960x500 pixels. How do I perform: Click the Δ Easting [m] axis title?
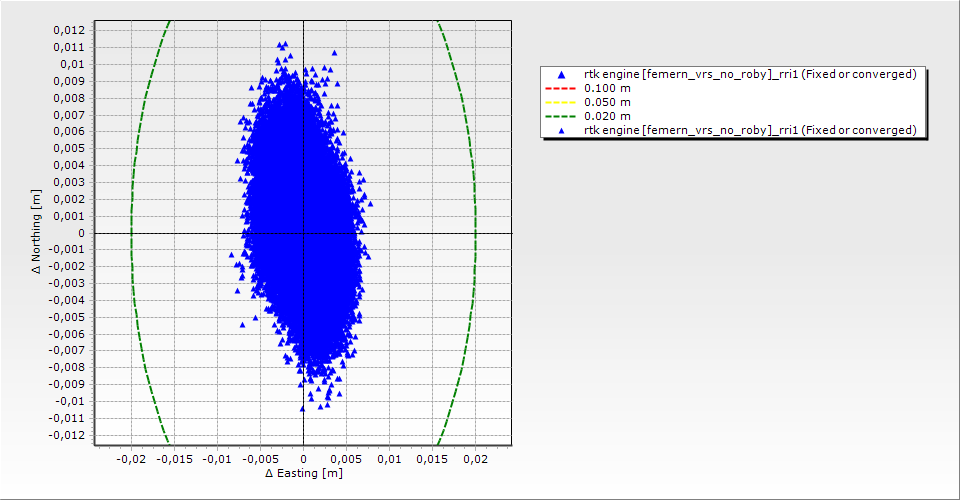click(x=303, y=473)
